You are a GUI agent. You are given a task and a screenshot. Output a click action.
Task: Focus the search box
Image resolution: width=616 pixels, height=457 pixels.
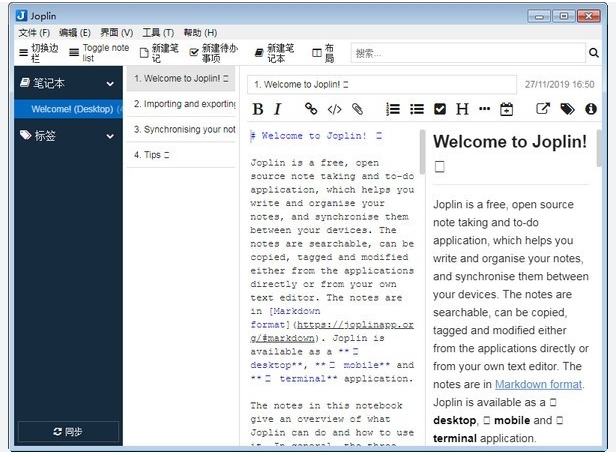coord(468,53)
